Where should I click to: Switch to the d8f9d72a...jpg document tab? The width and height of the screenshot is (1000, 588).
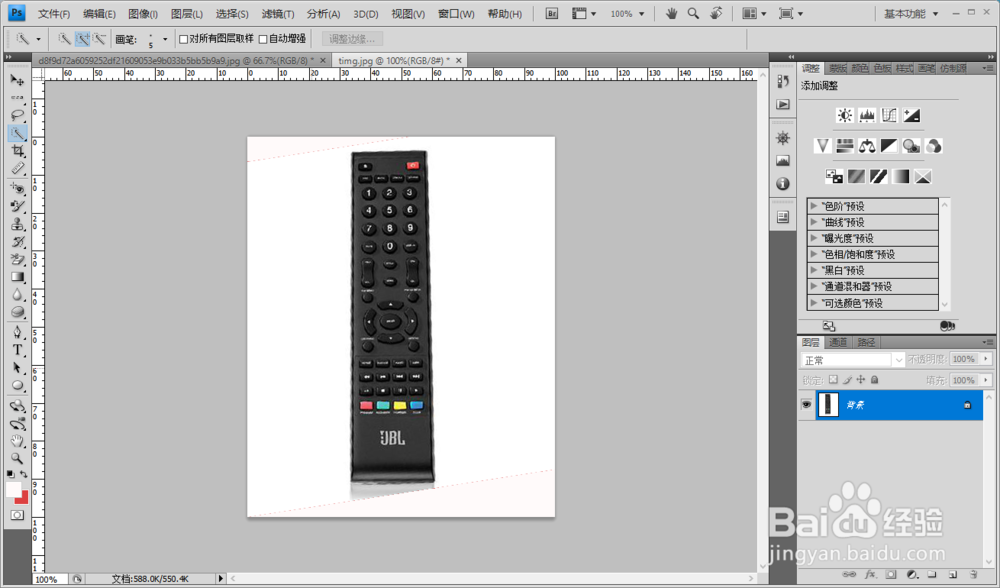tap(182, 61)
